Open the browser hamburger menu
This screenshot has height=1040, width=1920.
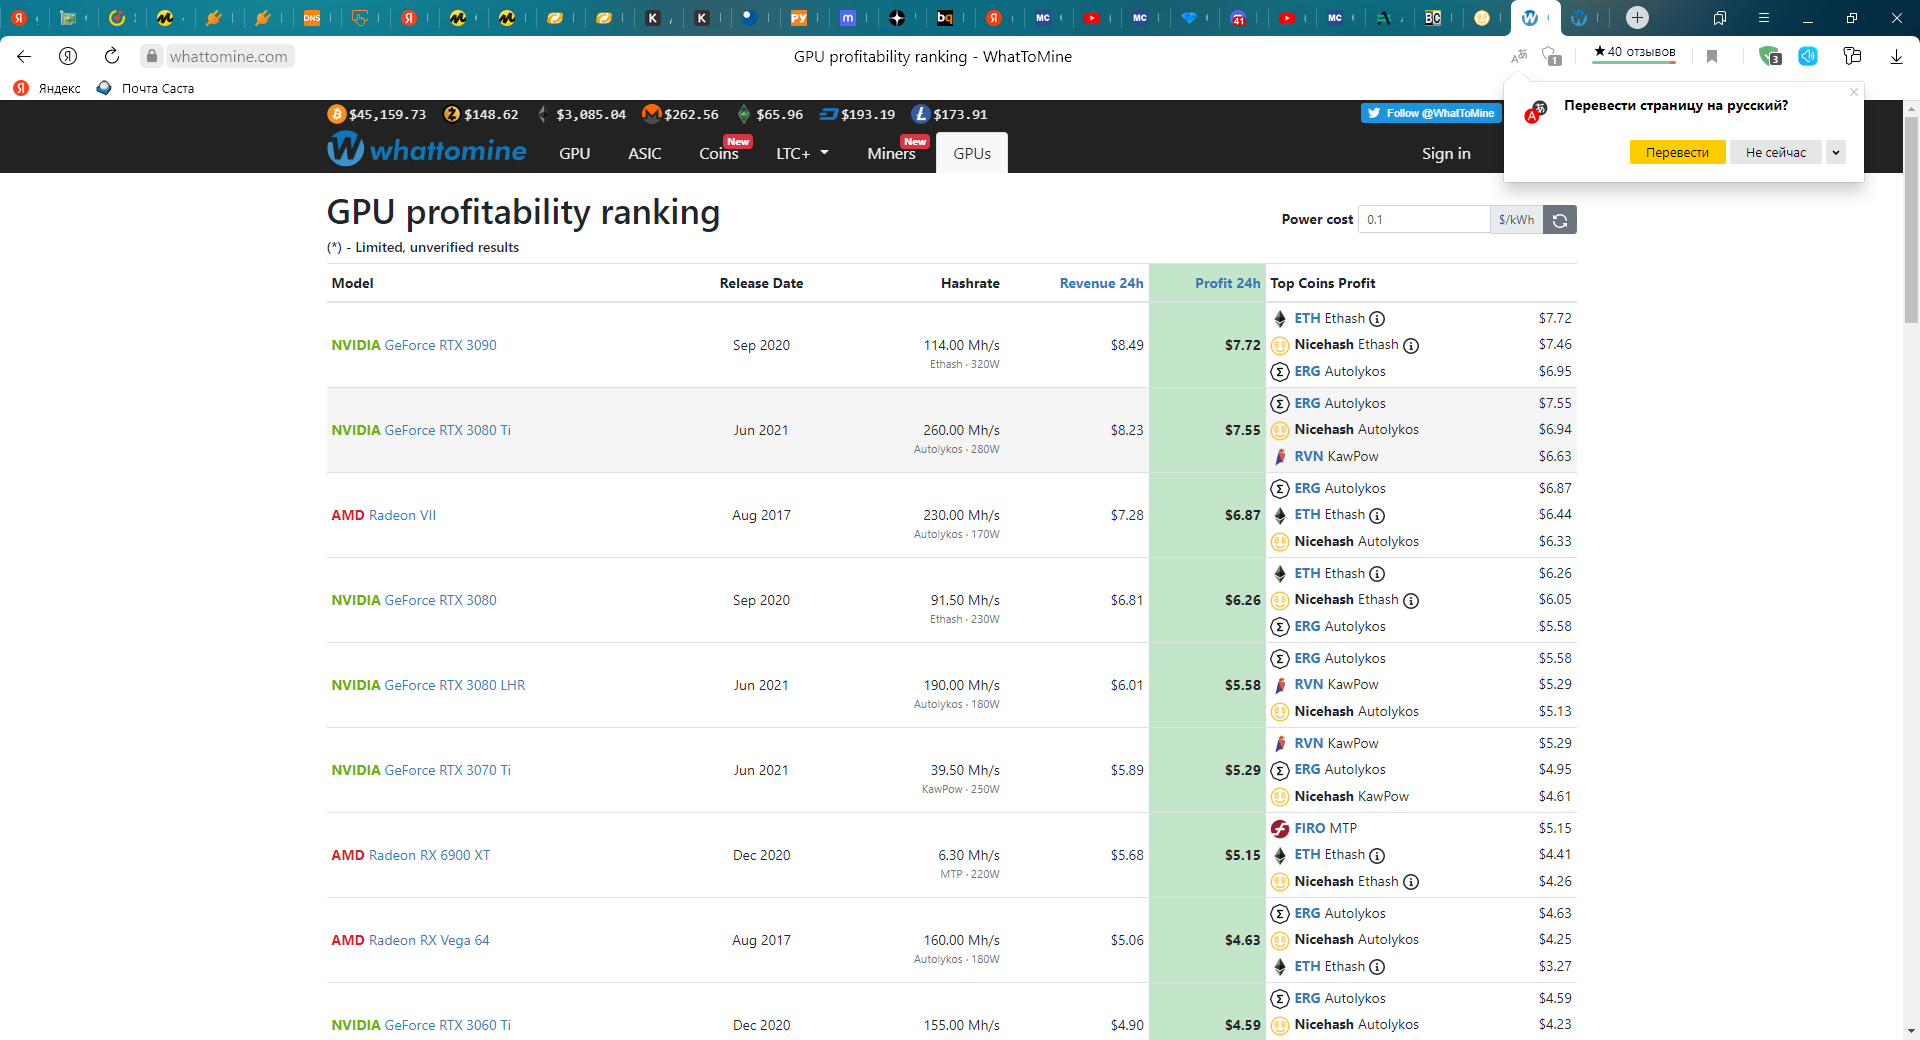pyautogui.click(x=1763, y=17)
